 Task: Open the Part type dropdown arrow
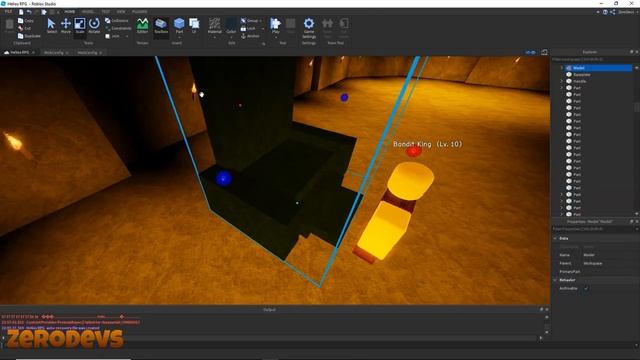click(x=179, y=37)
